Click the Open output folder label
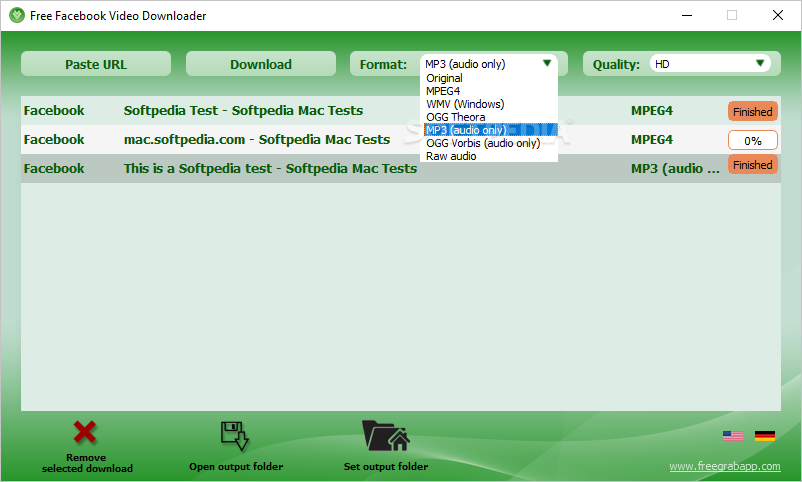802x482 pixels. tap(236, 467)
